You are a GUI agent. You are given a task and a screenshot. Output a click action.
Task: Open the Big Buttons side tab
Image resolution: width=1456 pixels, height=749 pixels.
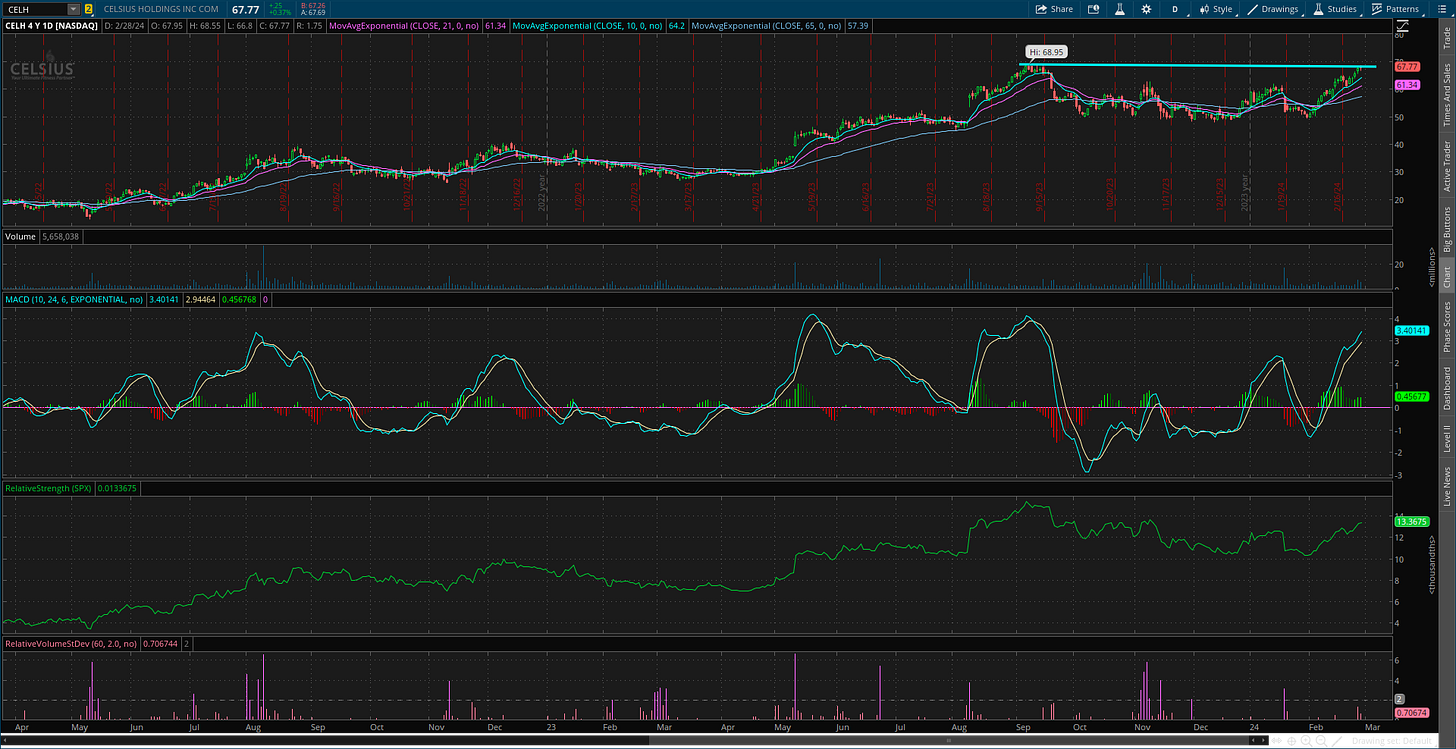(1445, 229)
